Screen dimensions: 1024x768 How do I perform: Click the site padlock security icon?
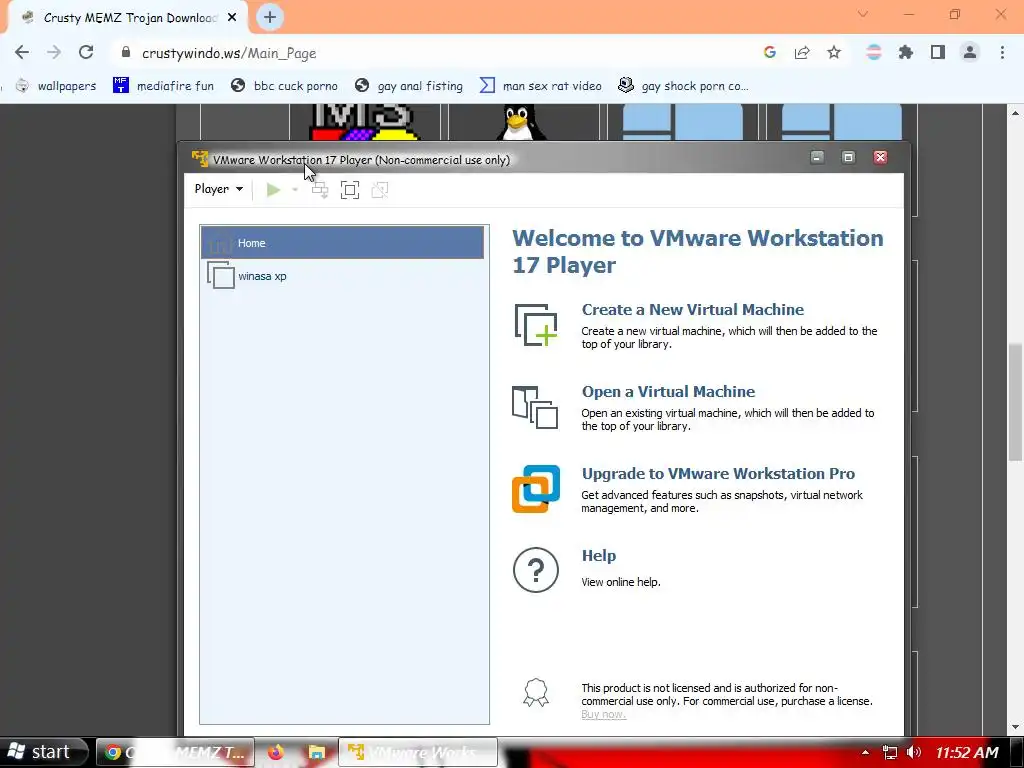[126, 52]
